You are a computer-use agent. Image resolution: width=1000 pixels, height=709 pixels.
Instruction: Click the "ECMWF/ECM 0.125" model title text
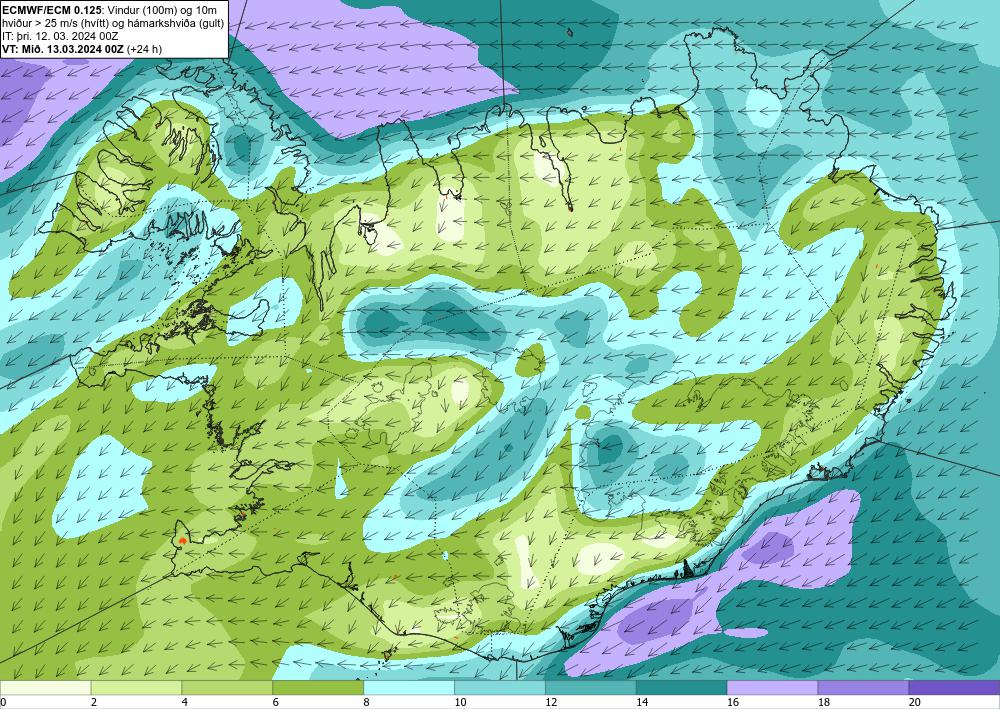coord(50,10)
